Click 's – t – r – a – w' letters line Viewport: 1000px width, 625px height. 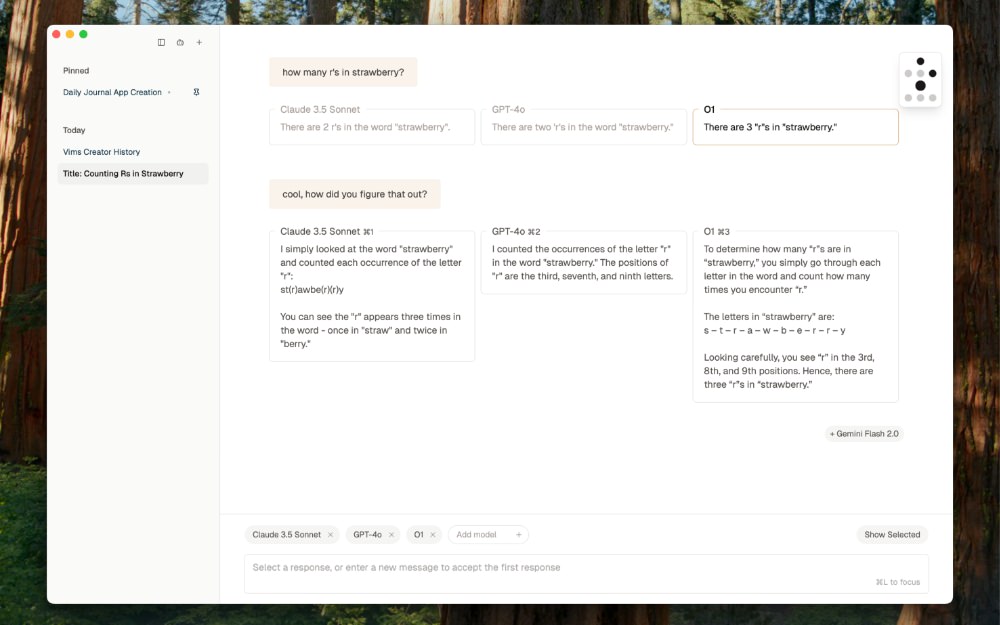pyautogui.click(x=774, y=330)
